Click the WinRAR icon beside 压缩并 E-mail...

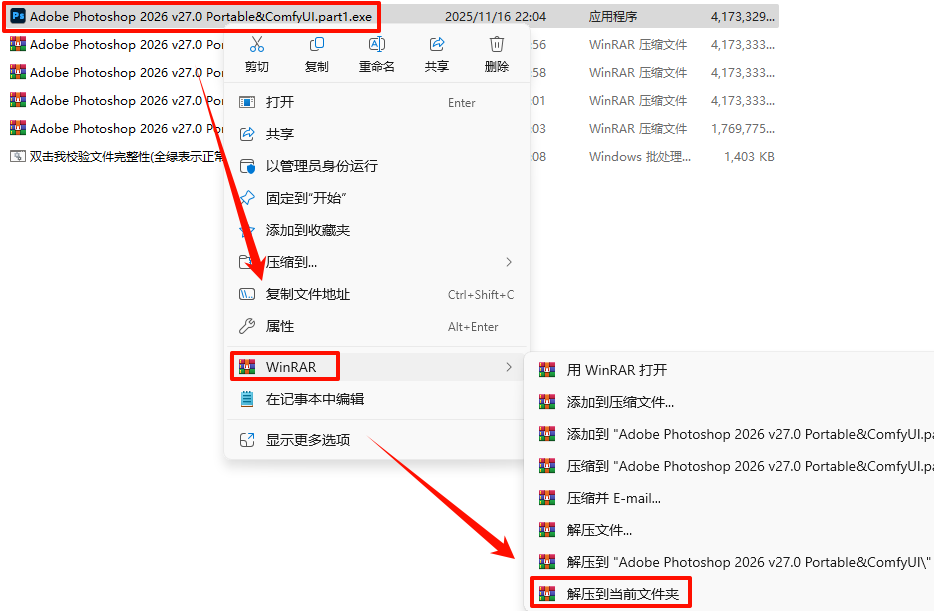coord(547,498)
